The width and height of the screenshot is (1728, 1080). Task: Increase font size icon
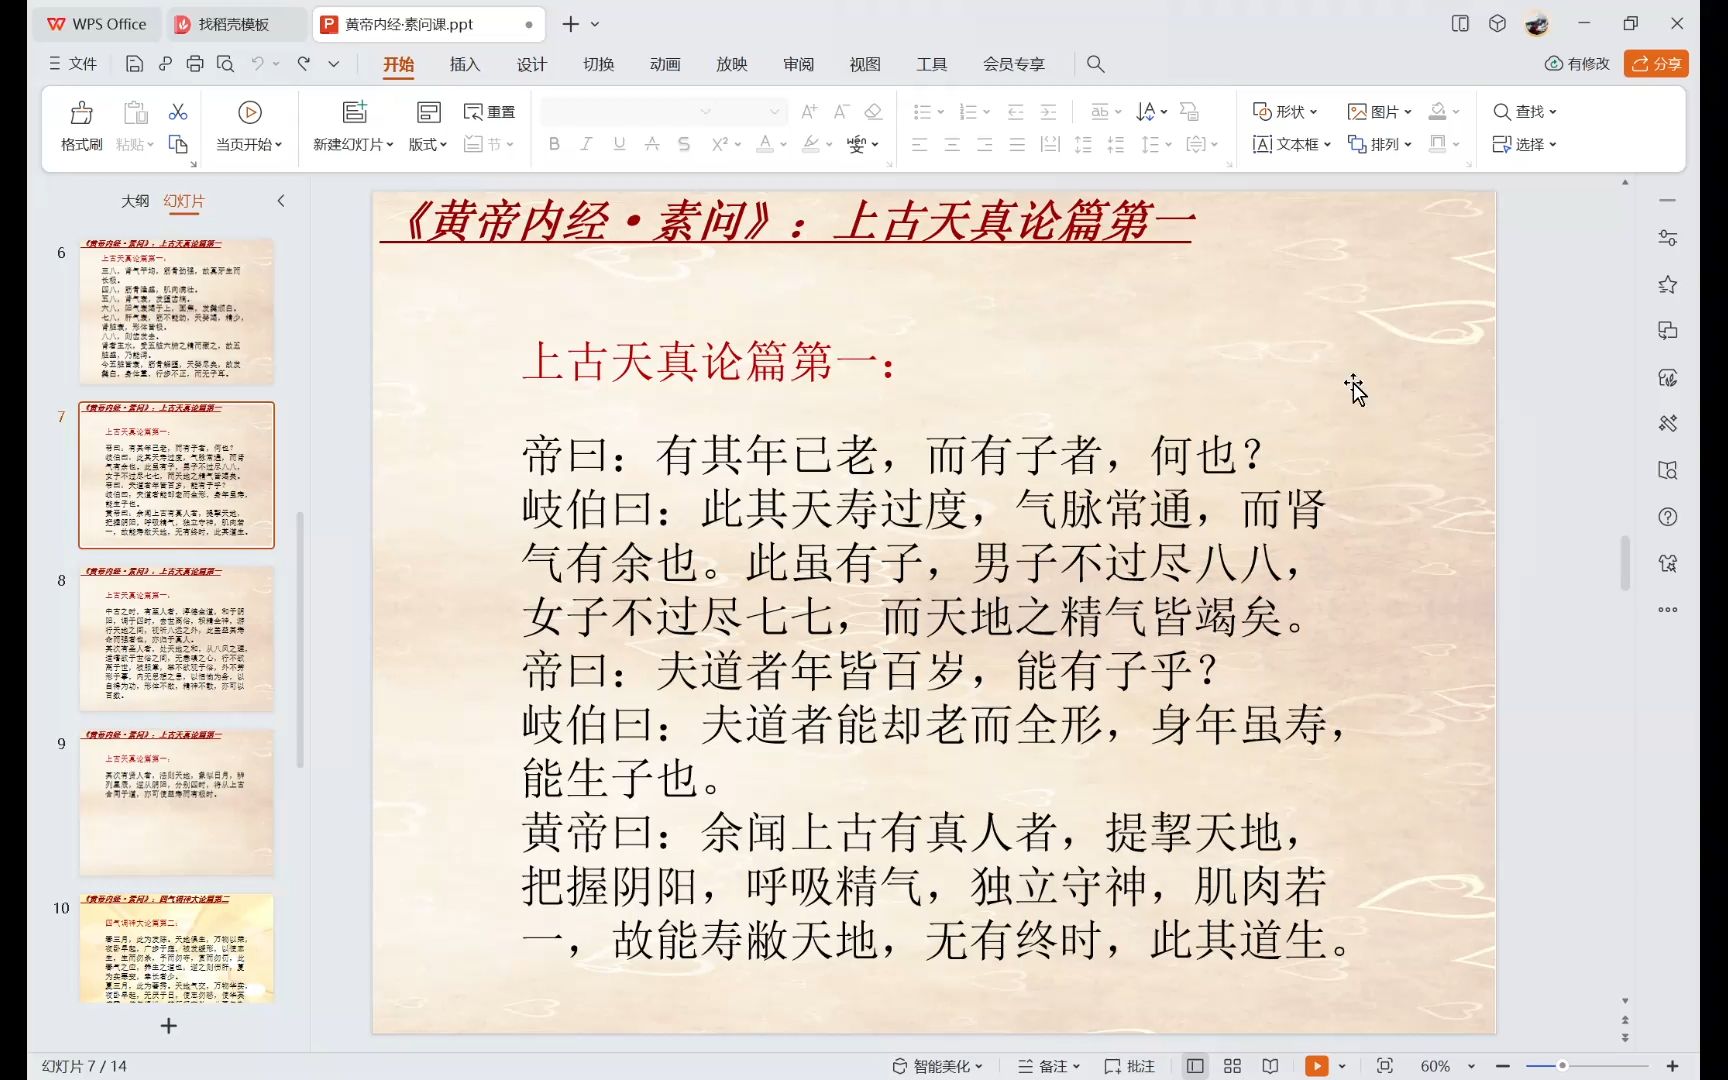(809, 111)
